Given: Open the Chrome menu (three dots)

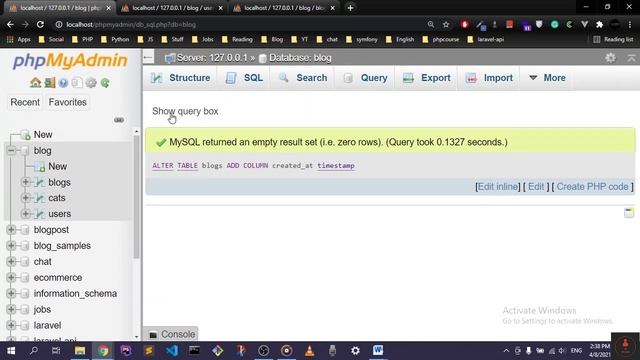Looking at the screenshot, I should [x=631, y=24].
